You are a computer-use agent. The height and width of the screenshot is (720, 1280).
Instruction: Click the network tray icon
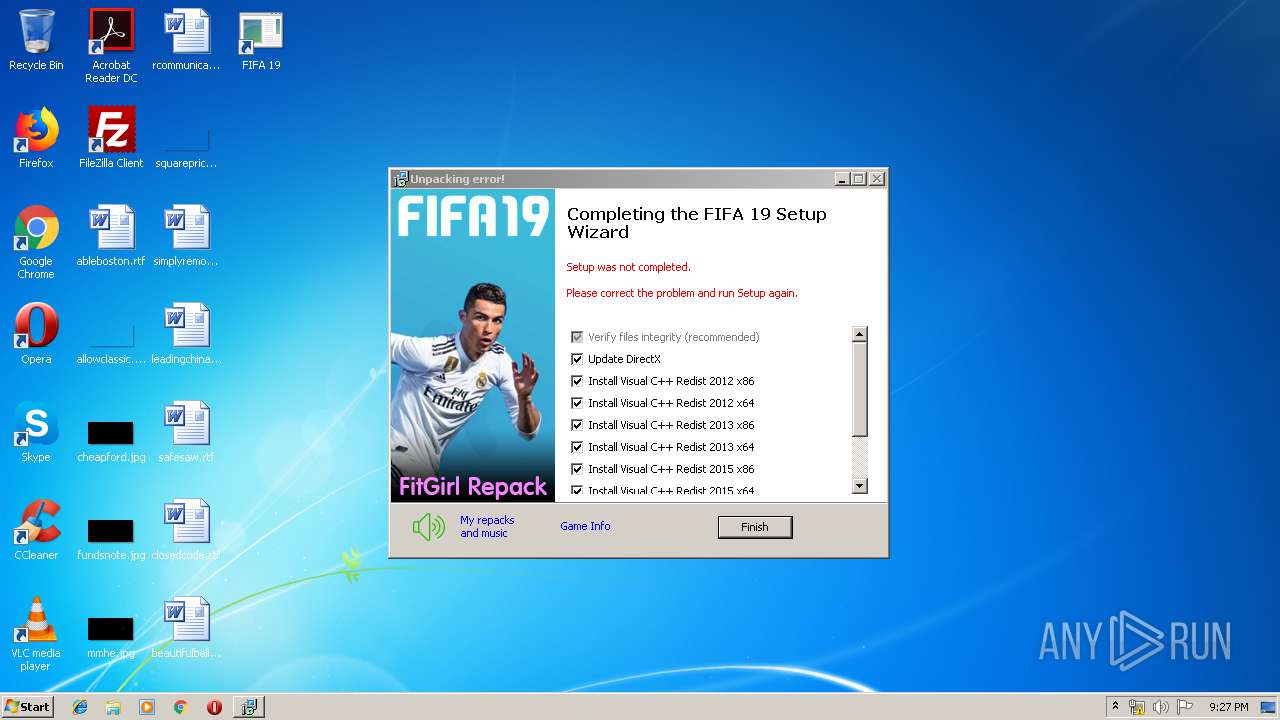tap(1137, 707)
